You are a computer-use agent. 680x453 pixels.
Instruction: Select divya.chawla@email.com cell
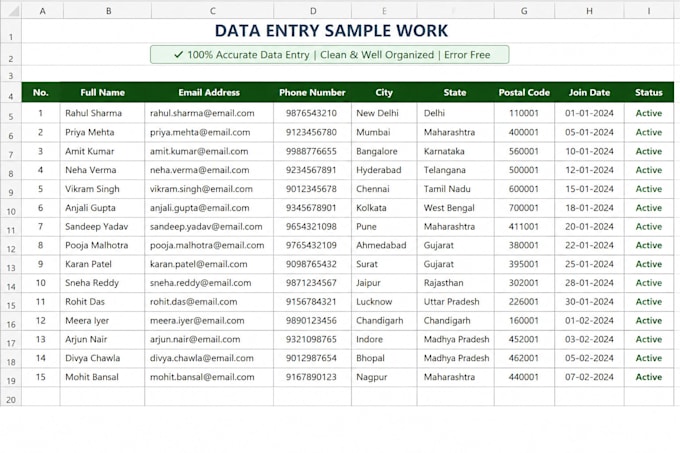pyautogui.click(x=209, y=358)
